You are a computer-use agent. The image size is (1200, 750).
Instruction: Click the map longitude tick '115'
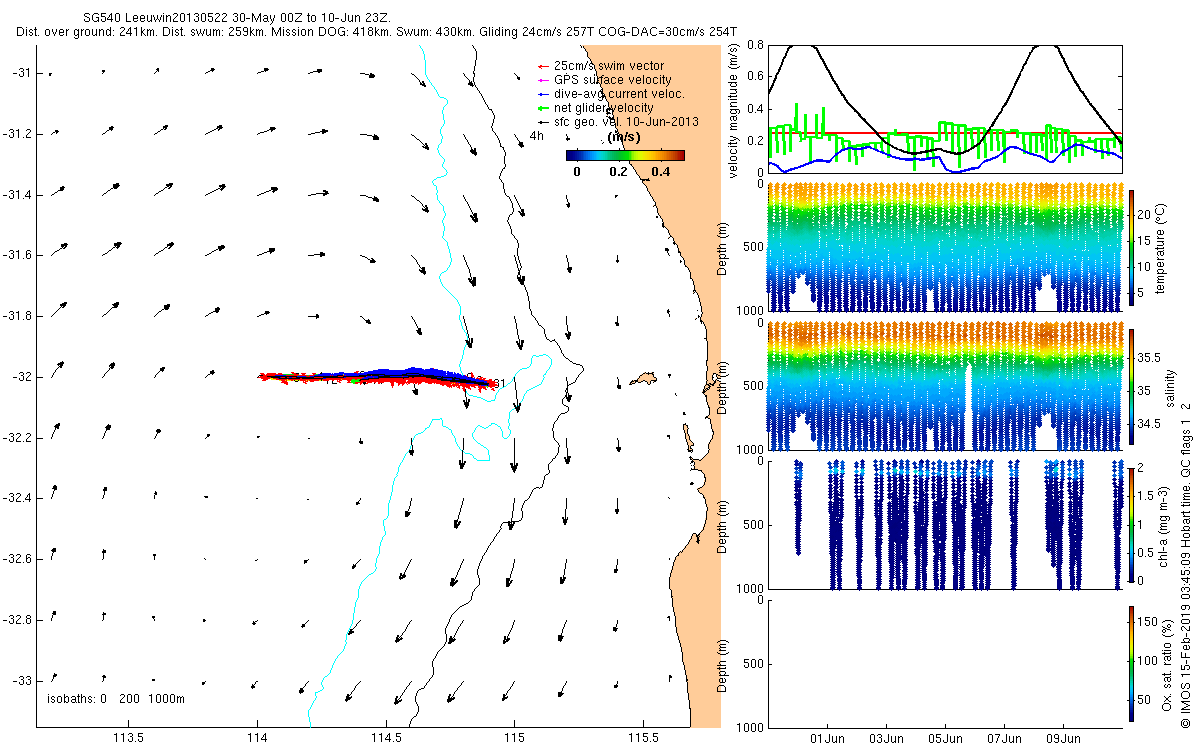[x=514, y=738]
